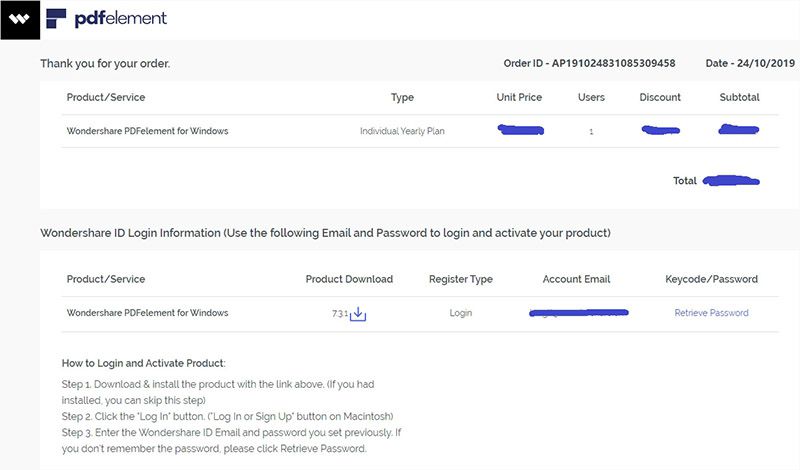Viewport: 800px width, 470px height.
Task: Click the Discount column header
Action: click(660, 98)
